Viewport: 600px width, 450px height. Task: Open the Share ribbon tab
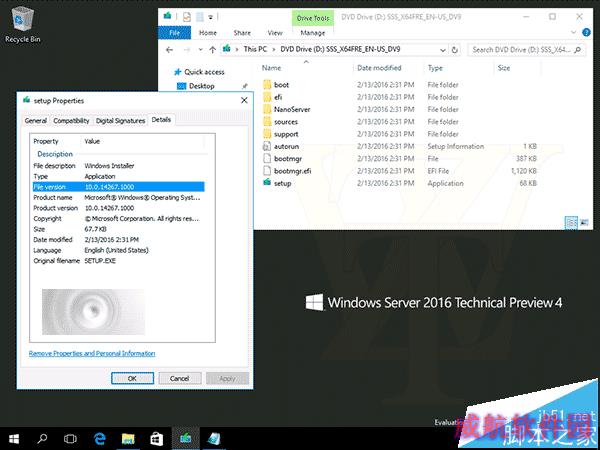242,33
